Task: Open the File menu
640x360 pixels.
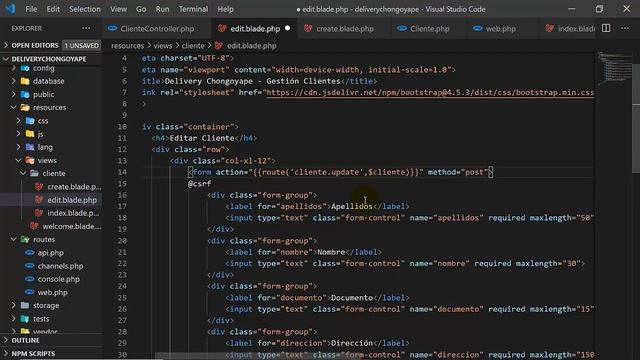Action: click(x=31, y=9)
